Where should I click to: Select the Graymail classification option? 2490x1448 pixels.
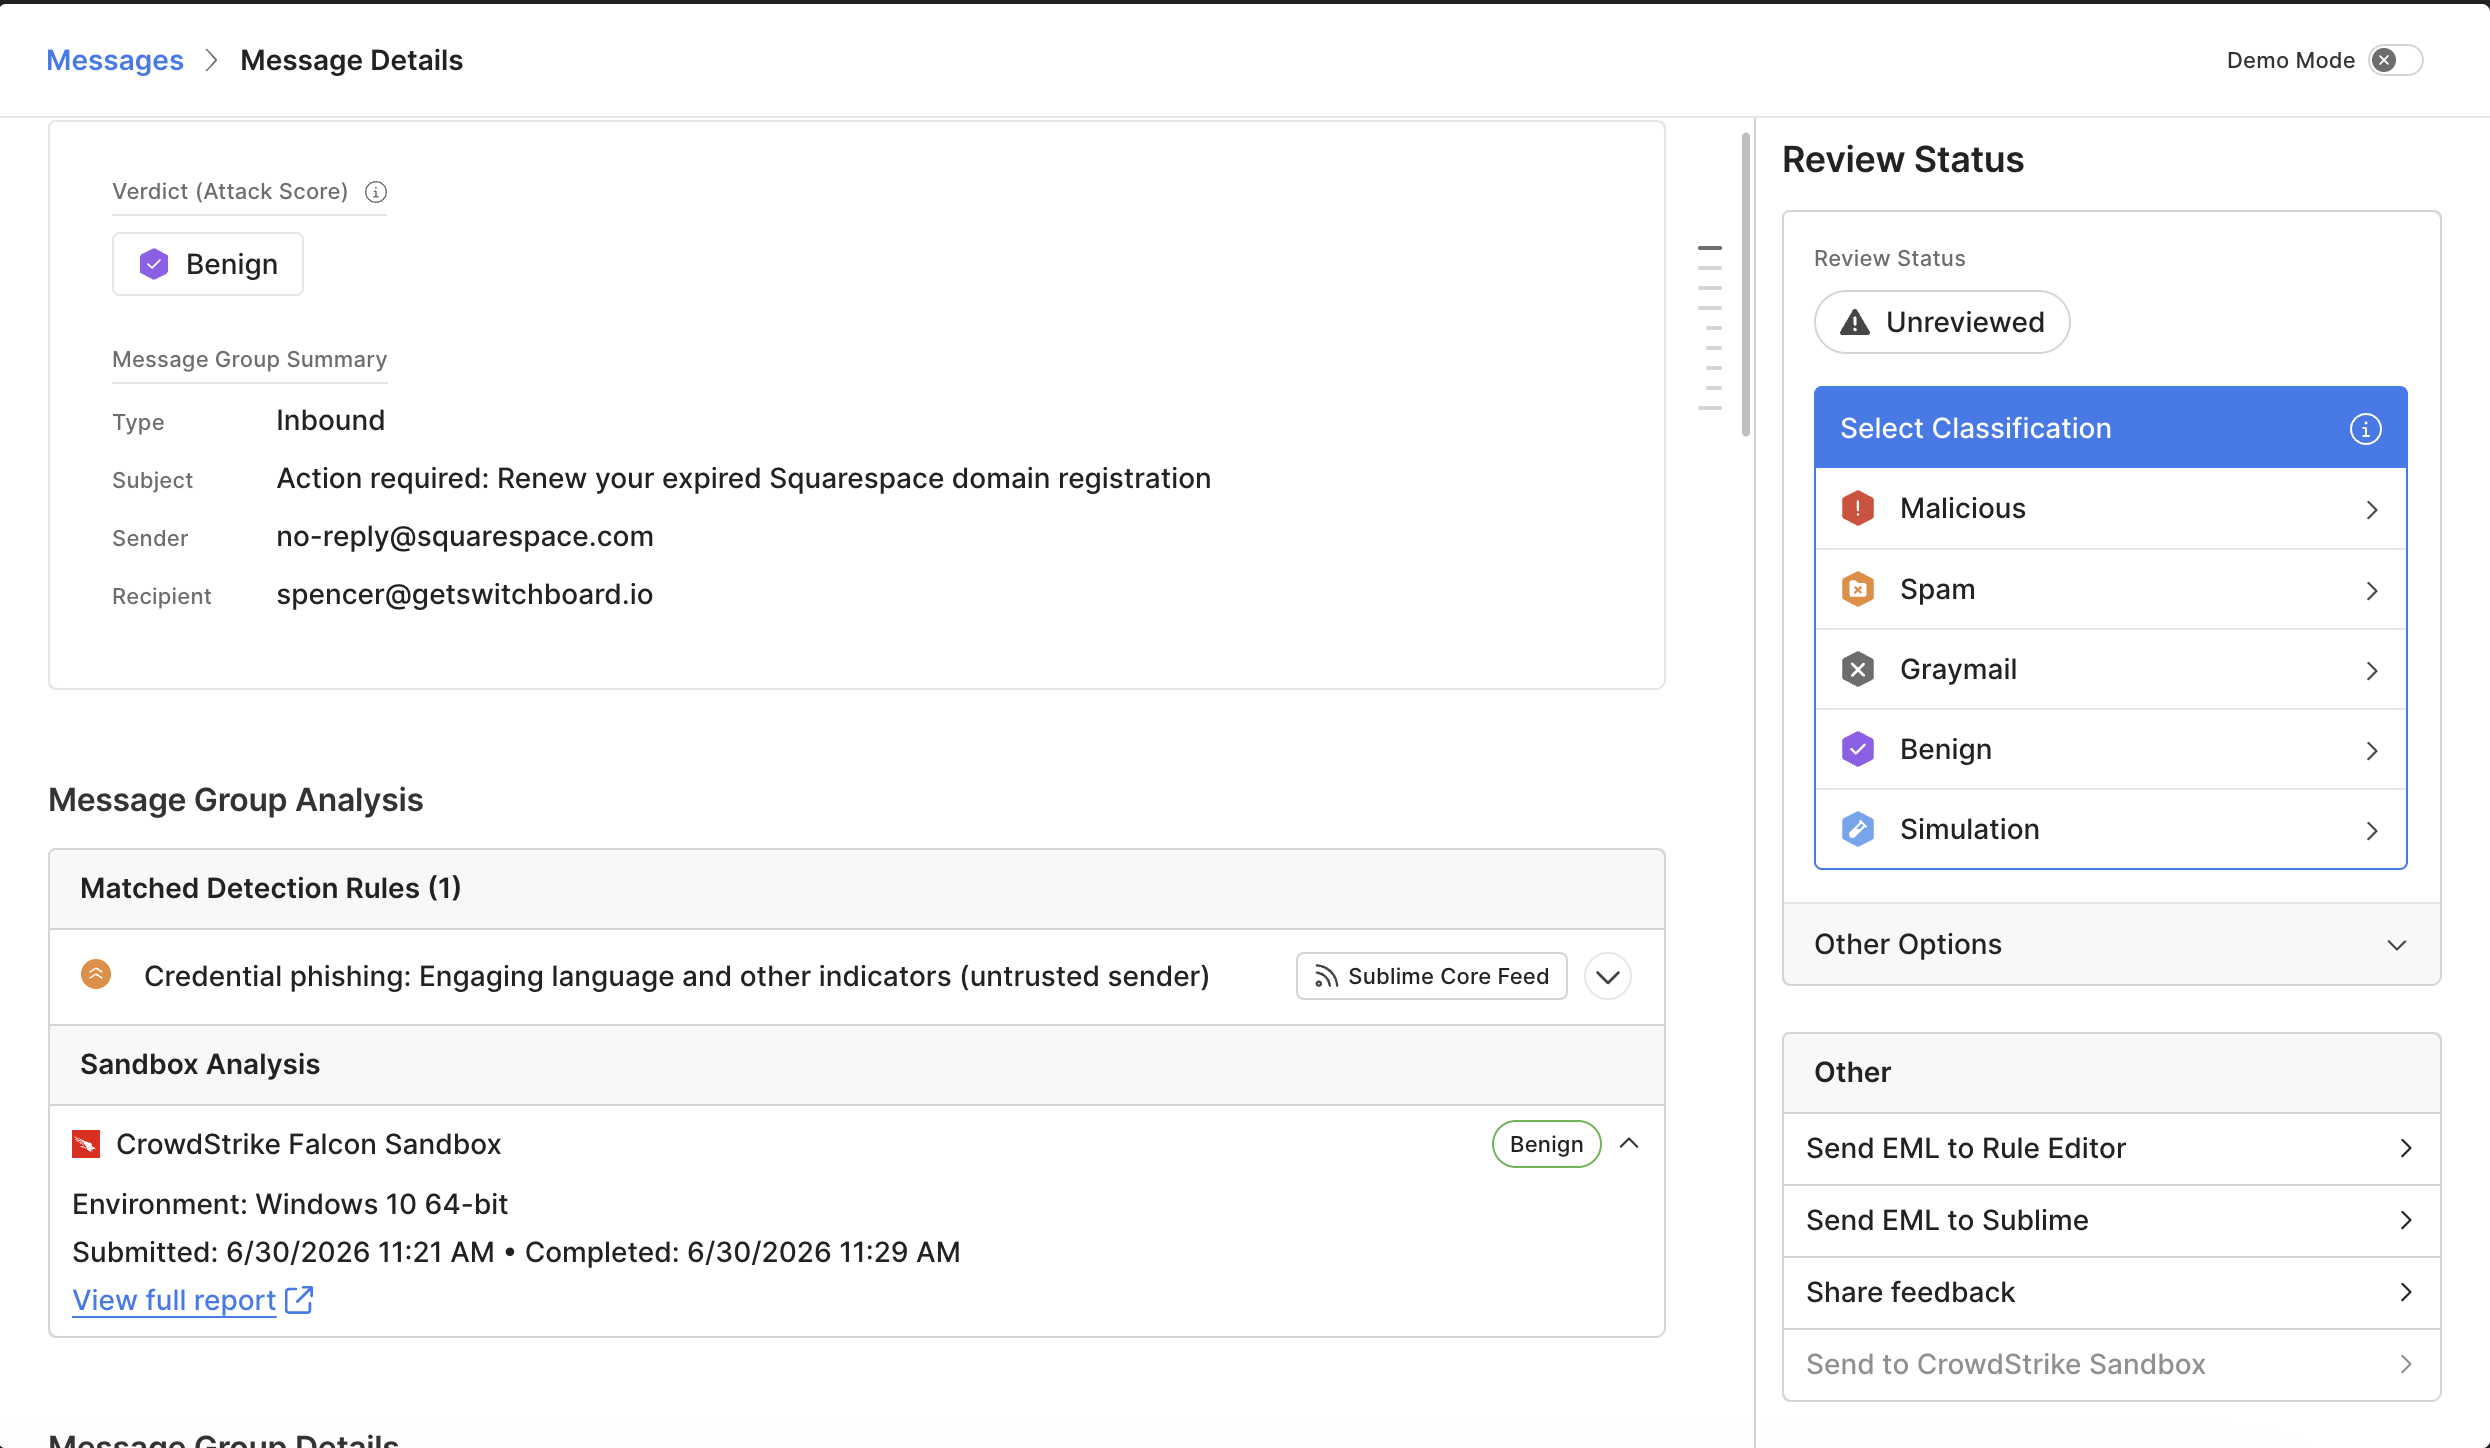(x=2110, y=670)
